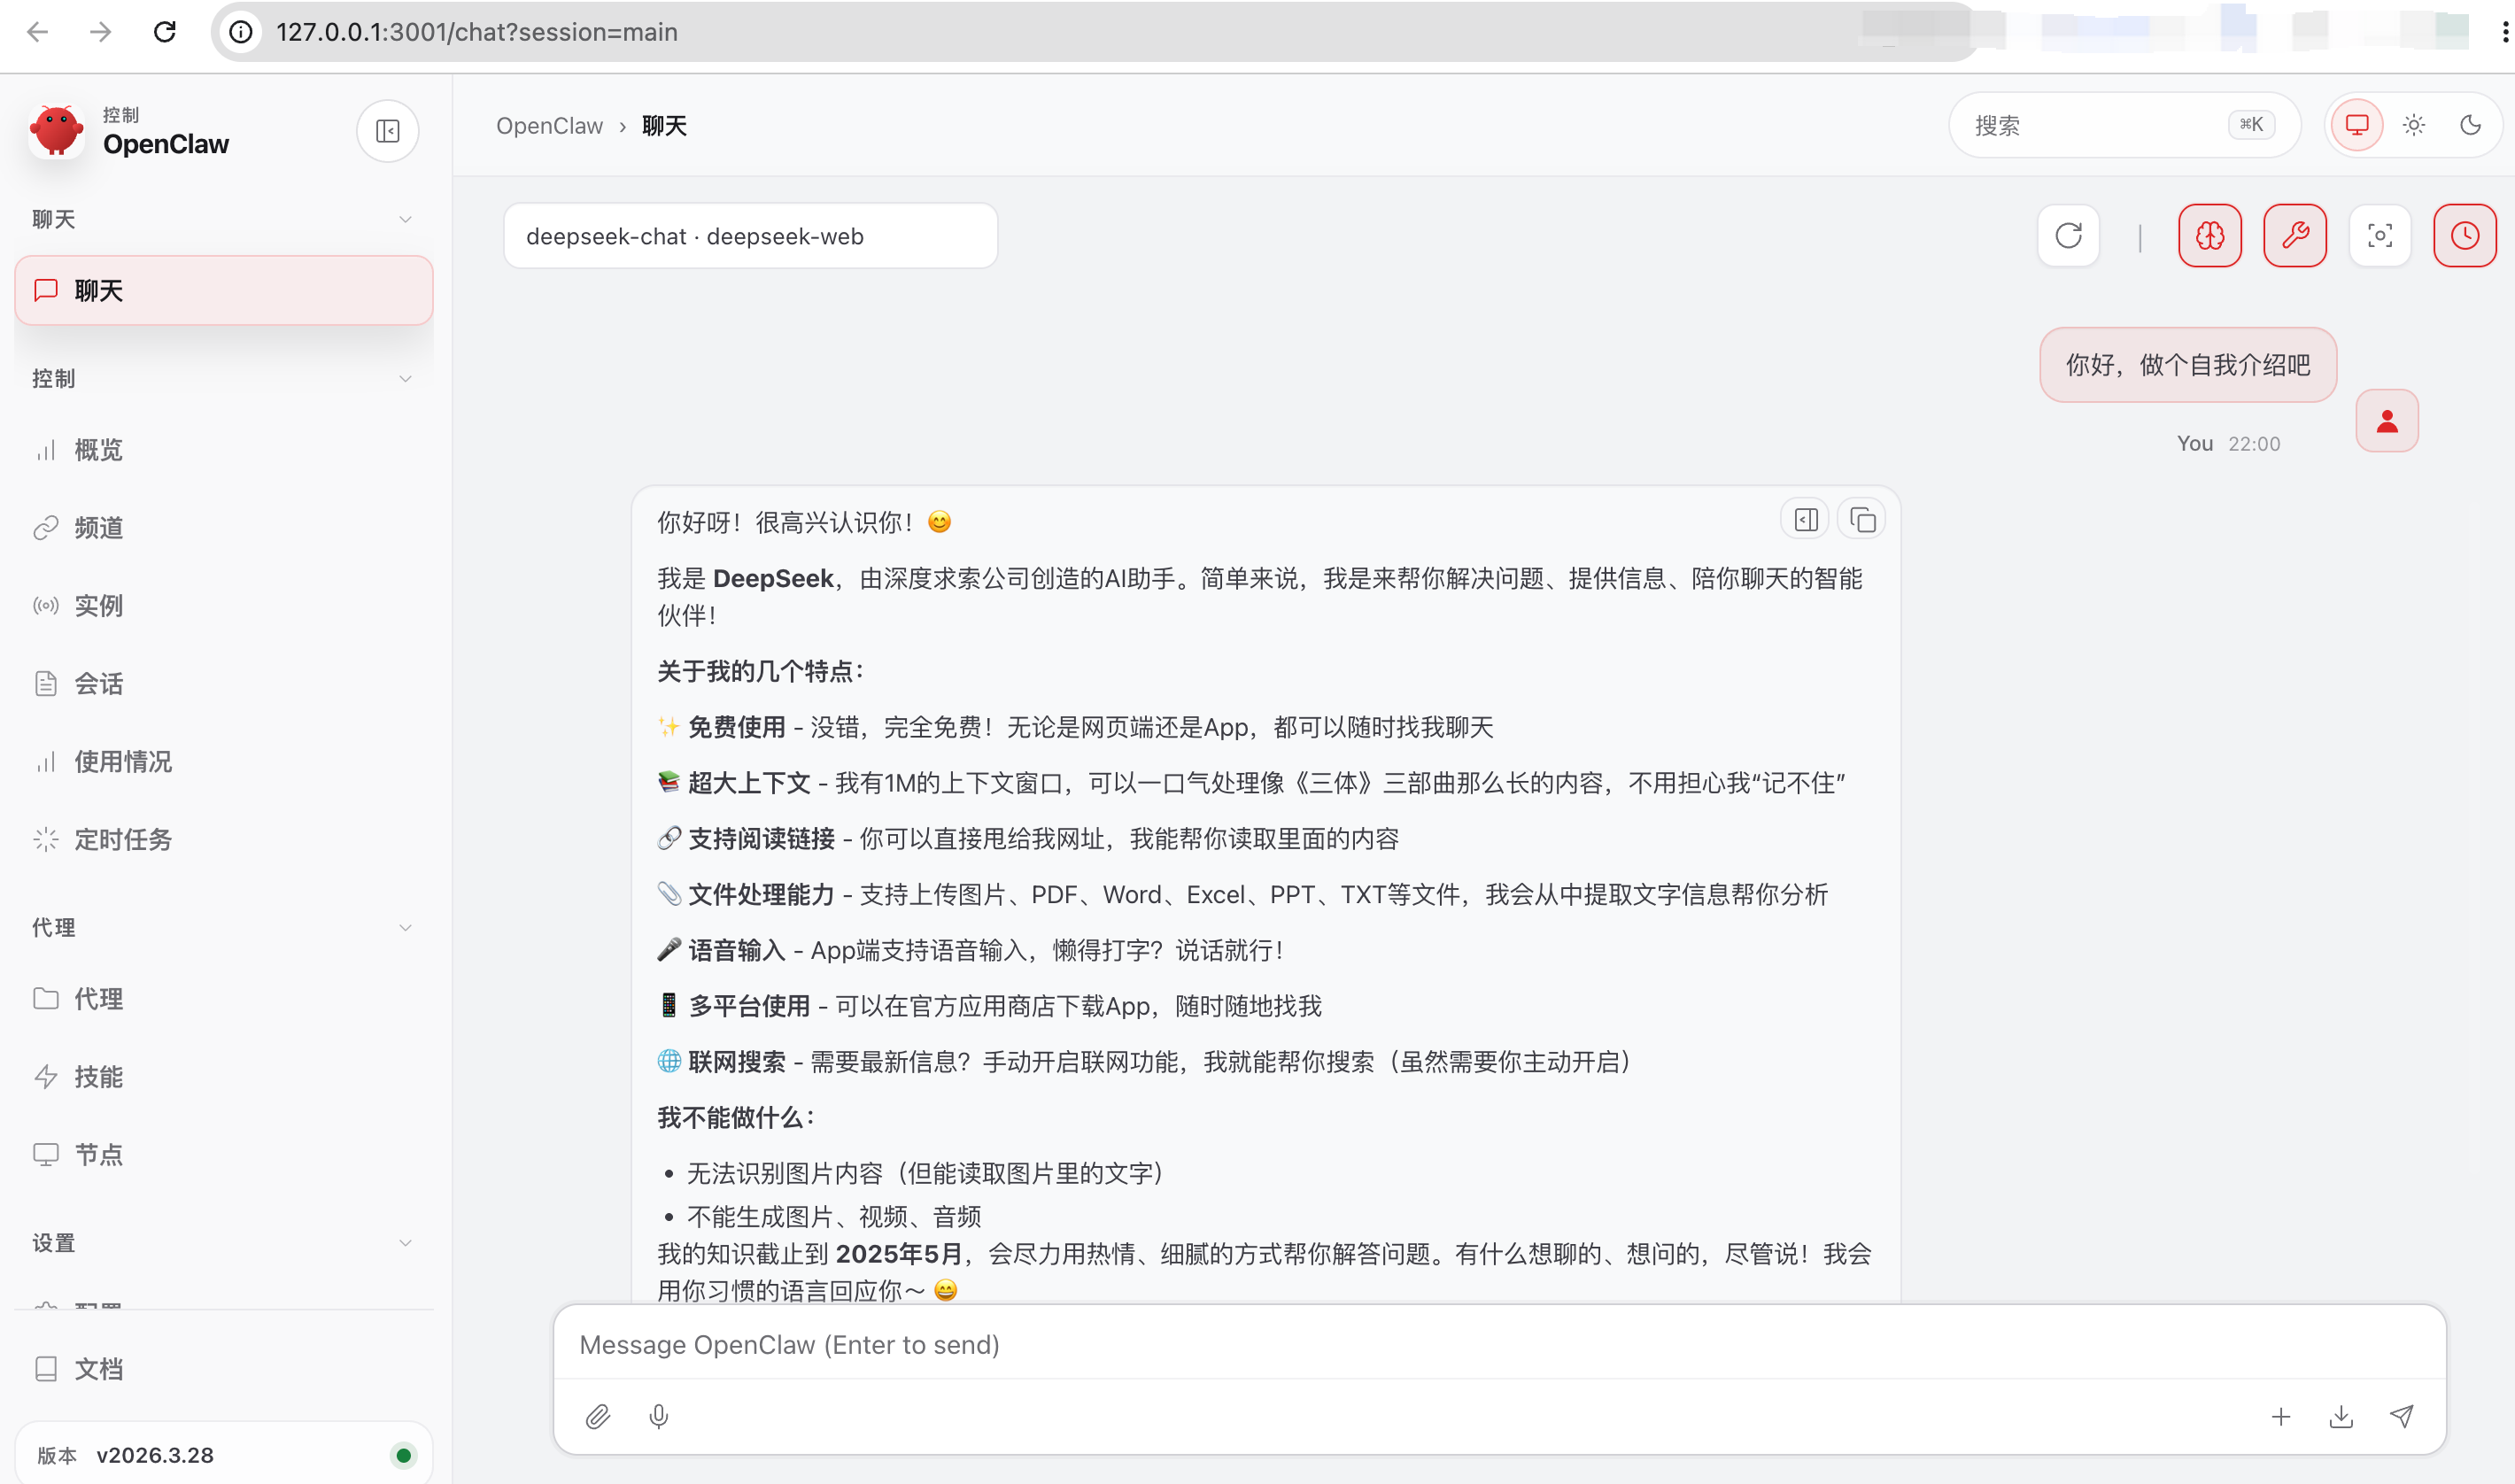2515x1484 pixels.
Task: Refresh the chat with the reload icon
Action: click(x=2068, y=236)
